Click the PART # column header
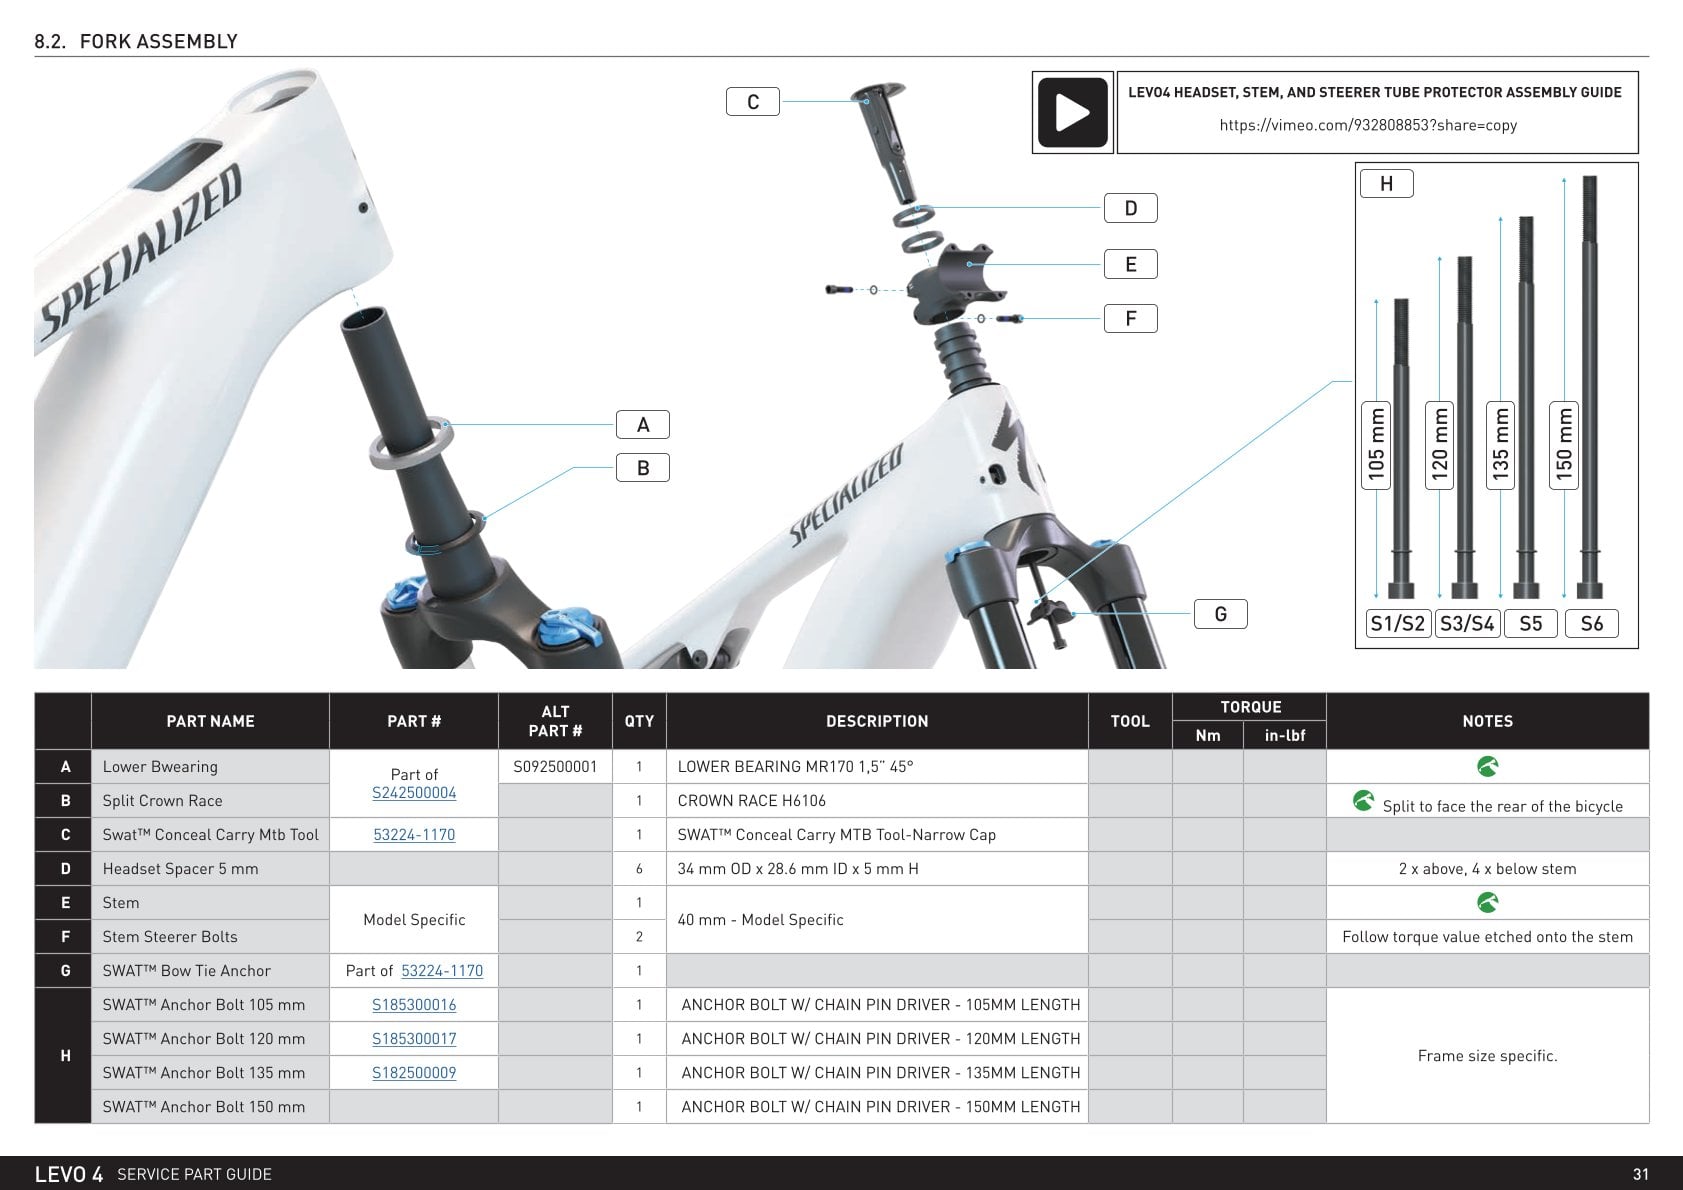Image resolution: width=1683 pixels, height=1190 pixels. coord(414,721)
